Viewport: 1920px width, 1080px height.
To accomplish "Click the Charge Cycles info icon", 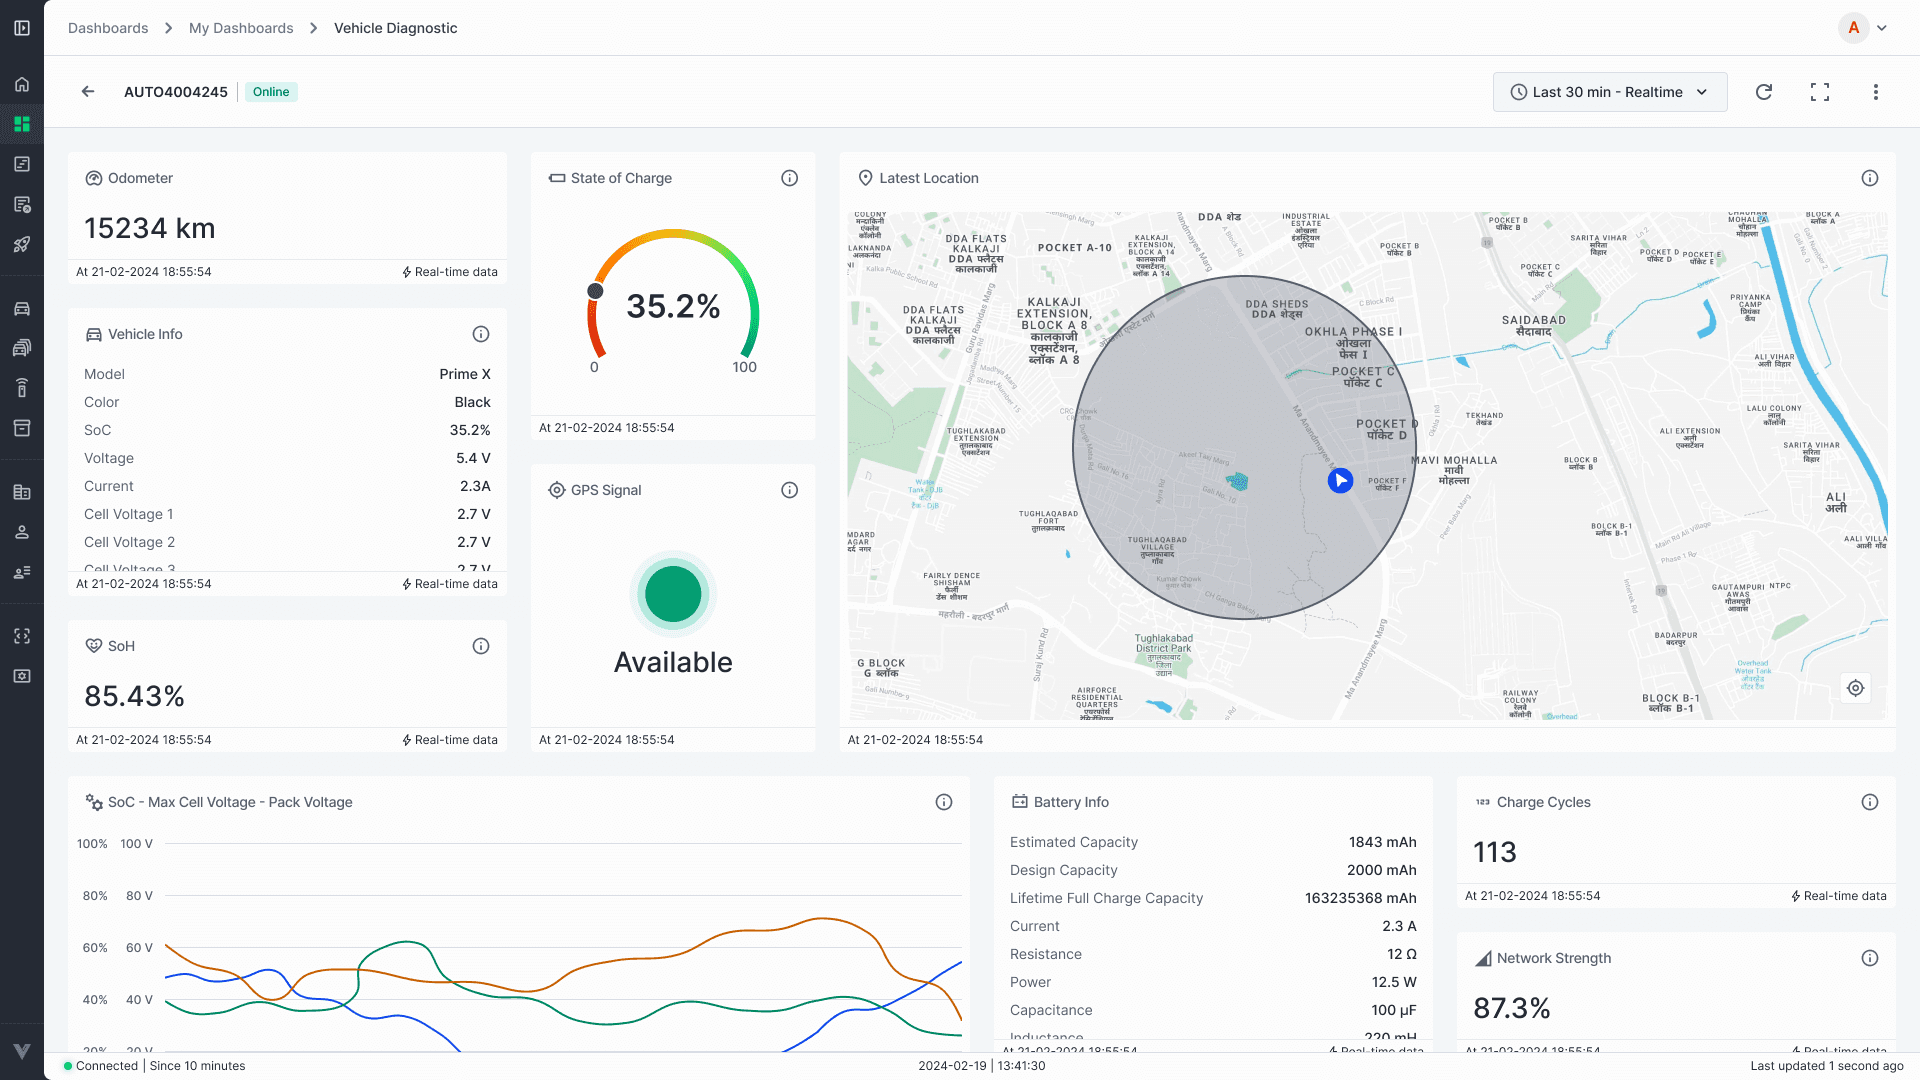I will tap(1869, 802).
